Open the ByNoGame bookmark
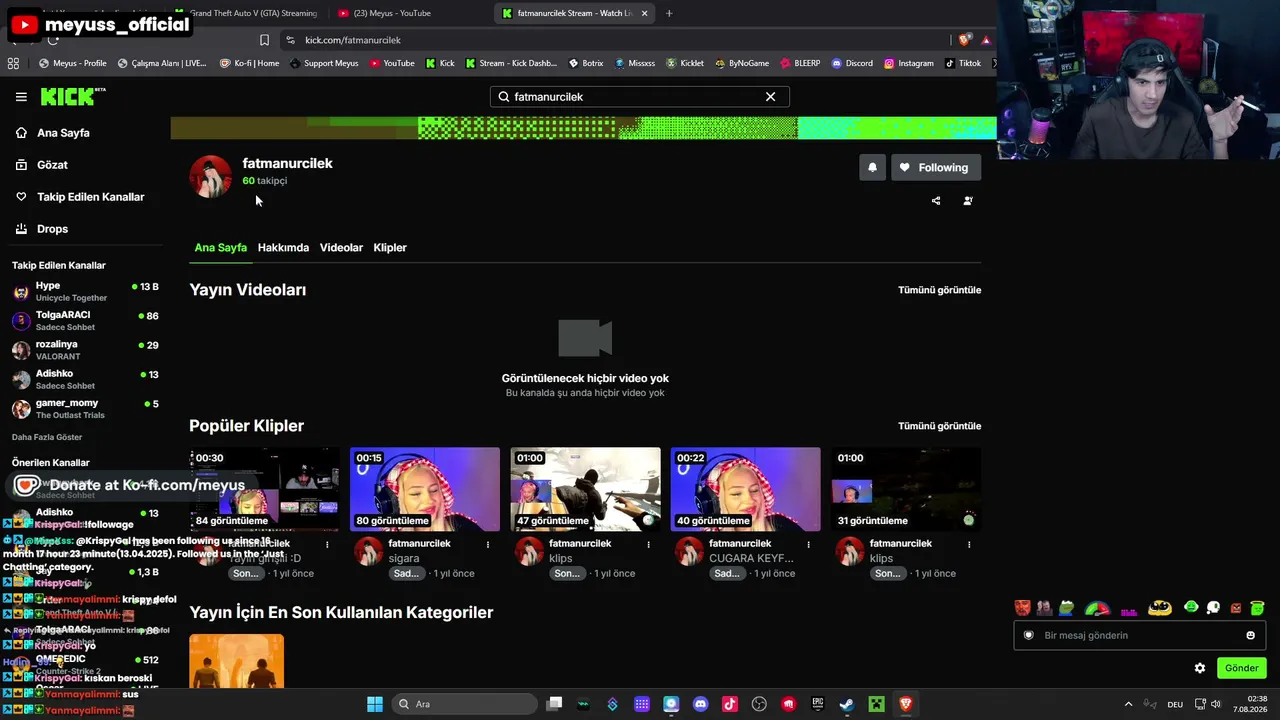1280x720 pixels. [x=742, y=63]
